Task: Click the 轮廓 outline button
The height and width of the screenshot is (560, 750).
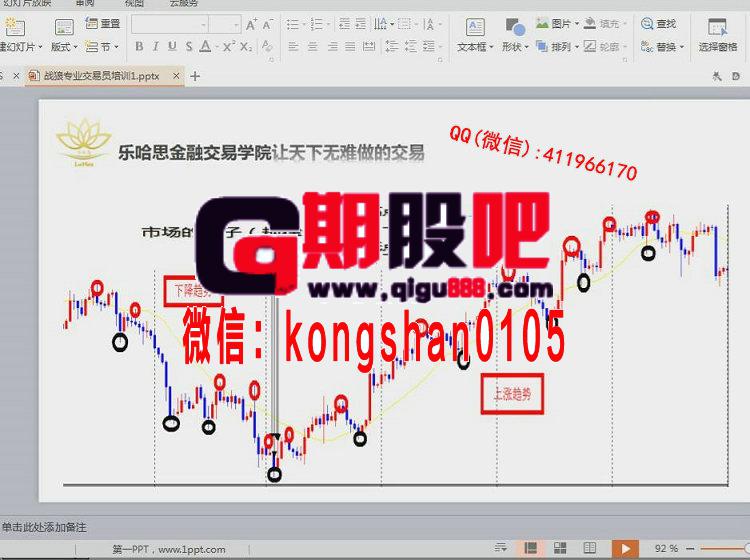Action: (606, 46)
